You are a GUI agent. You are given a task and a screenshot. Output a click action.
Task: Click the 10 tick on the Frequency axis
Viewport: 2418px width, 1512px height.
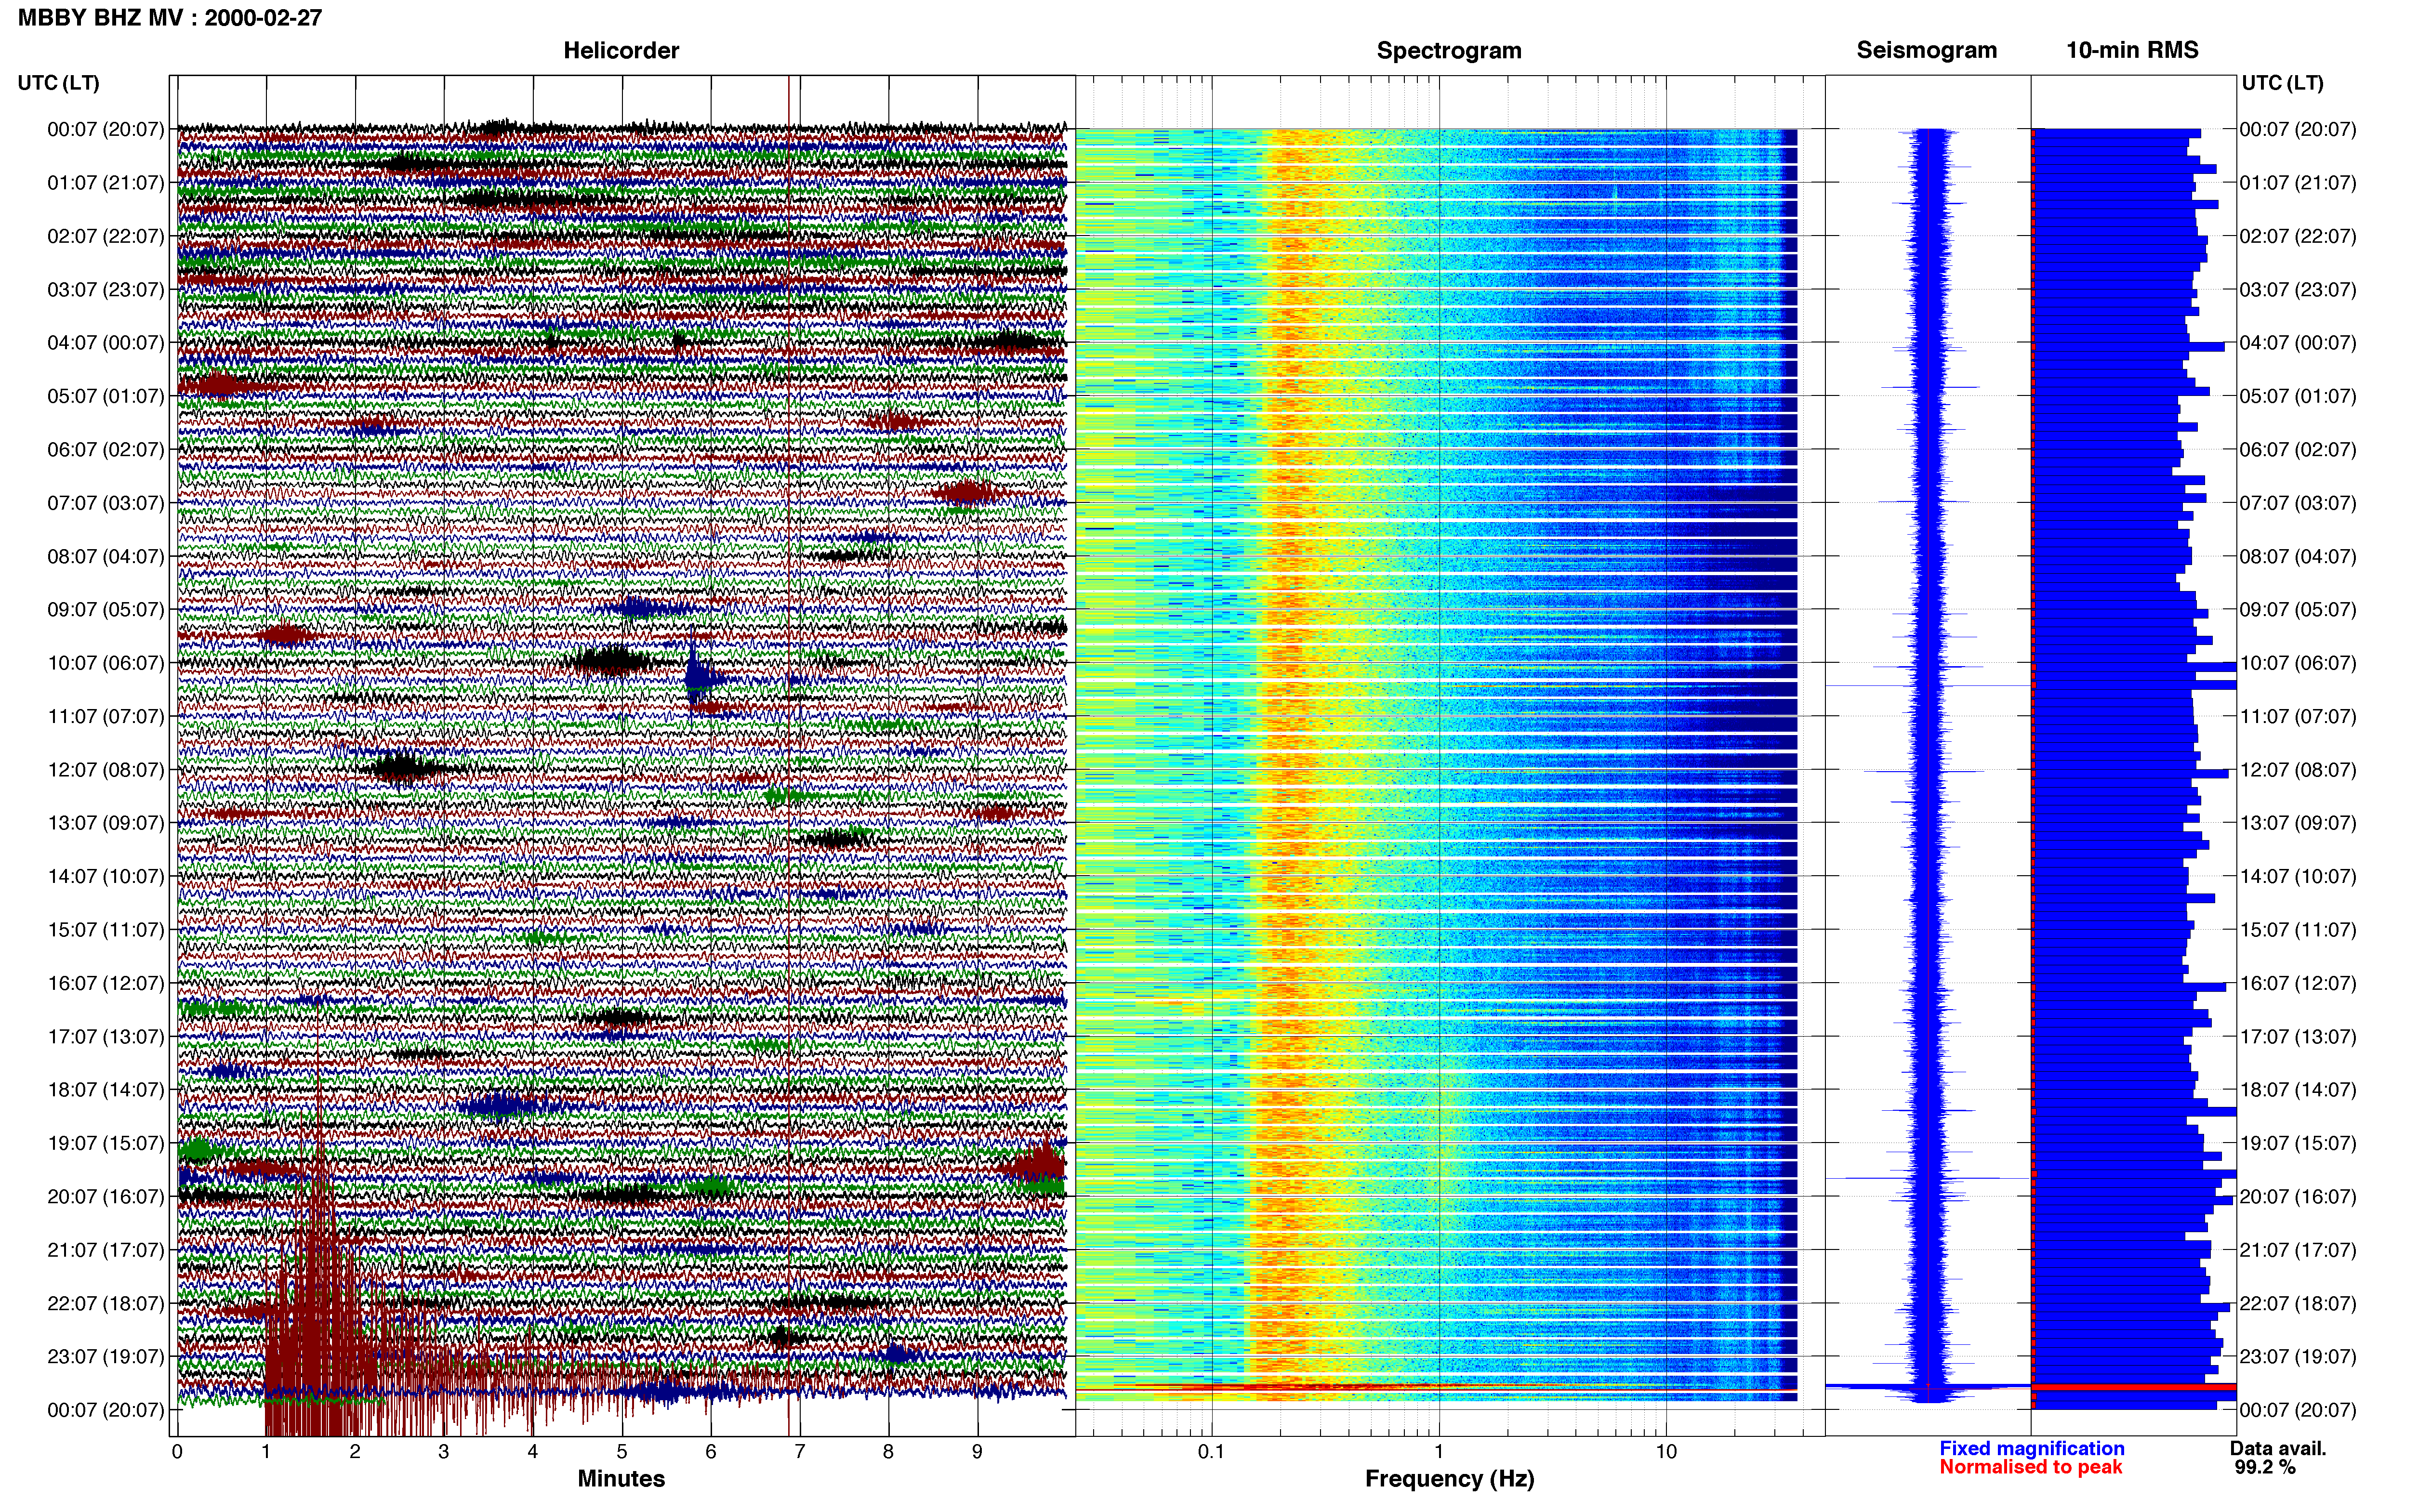pyautogui.click(x=1666, y=1452)
